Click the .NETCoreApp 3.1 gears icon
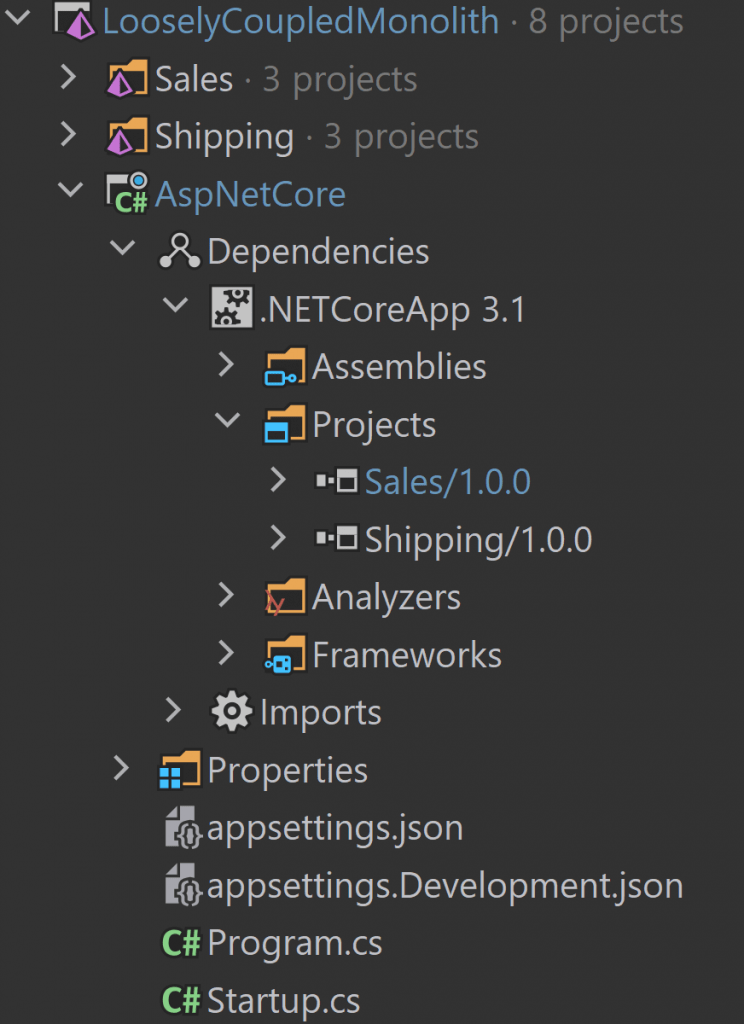The width and height of the screenshot is (744, 1024). point(231,308)
